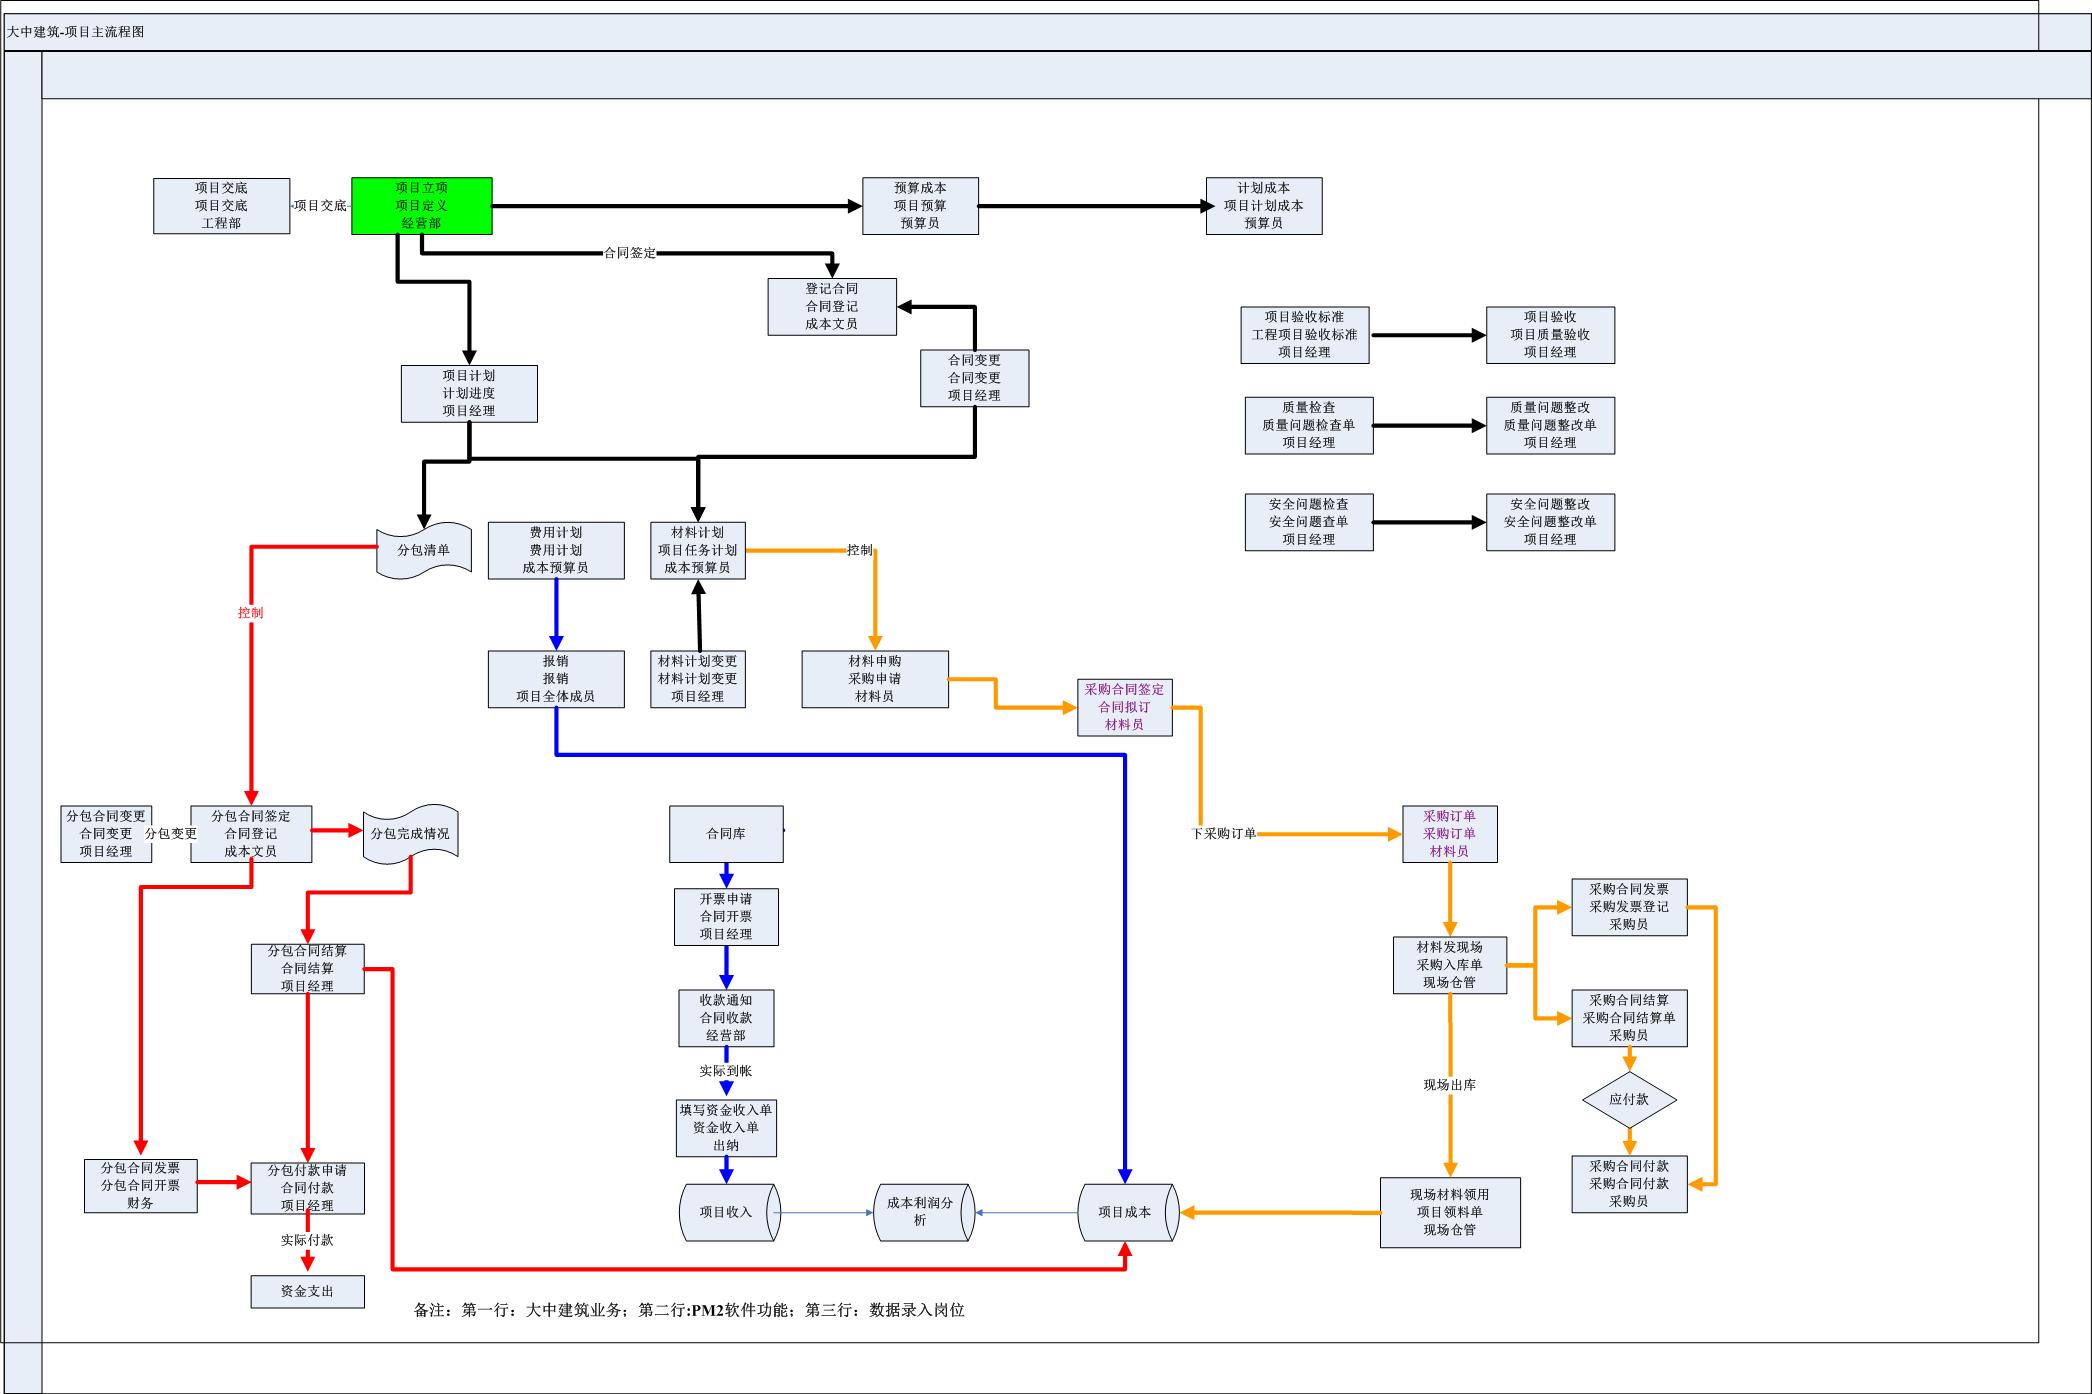Select the green 项目立项 start box
This screenshot has height=1394, width=2092.
(421, 206)
